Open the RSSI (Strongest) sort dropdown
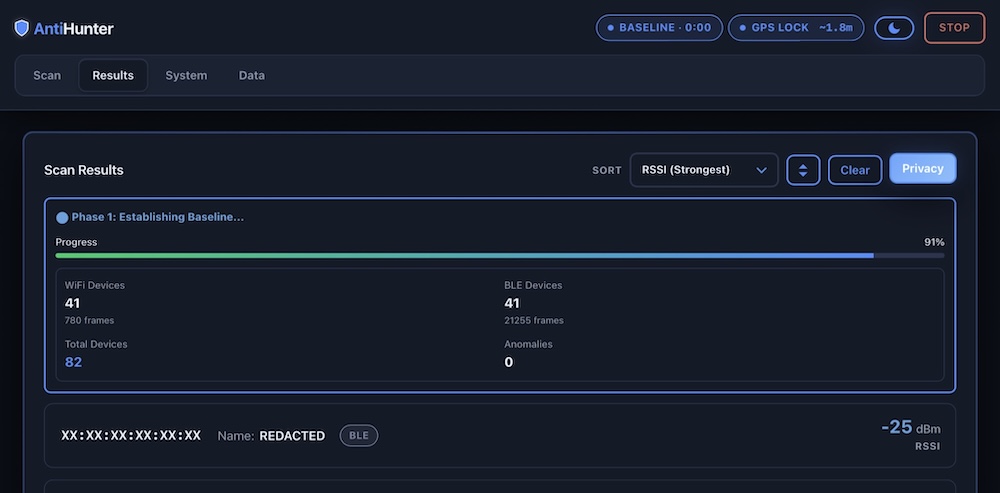The width and height of the screenshot is (1000, 493). [704, 170]
